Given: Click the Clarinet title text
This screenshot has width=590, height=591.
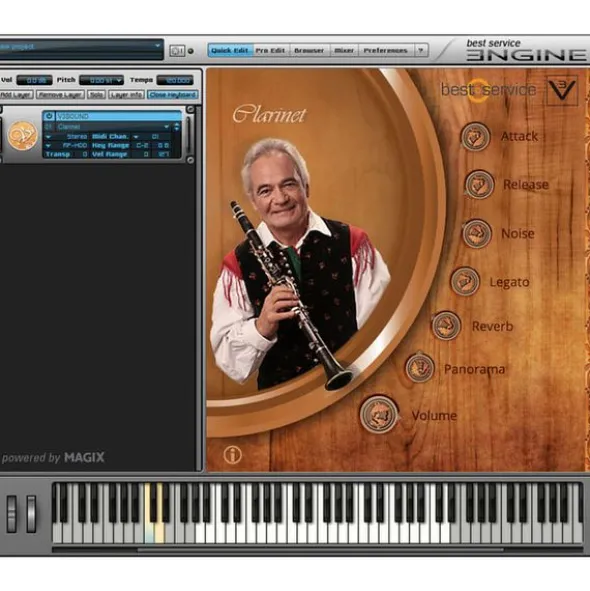Looking at the screenshot, I should point(269,115).
